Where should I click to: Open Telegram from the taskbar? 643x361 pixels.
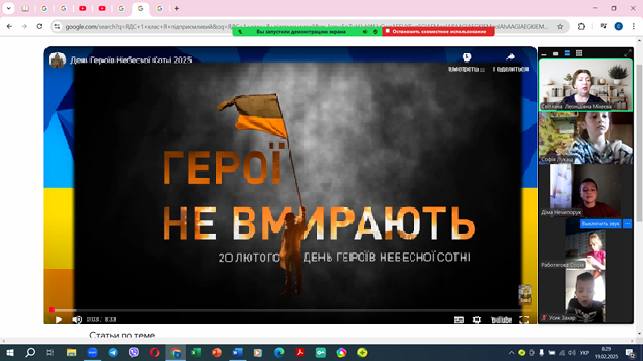click(x=113, y=352)
